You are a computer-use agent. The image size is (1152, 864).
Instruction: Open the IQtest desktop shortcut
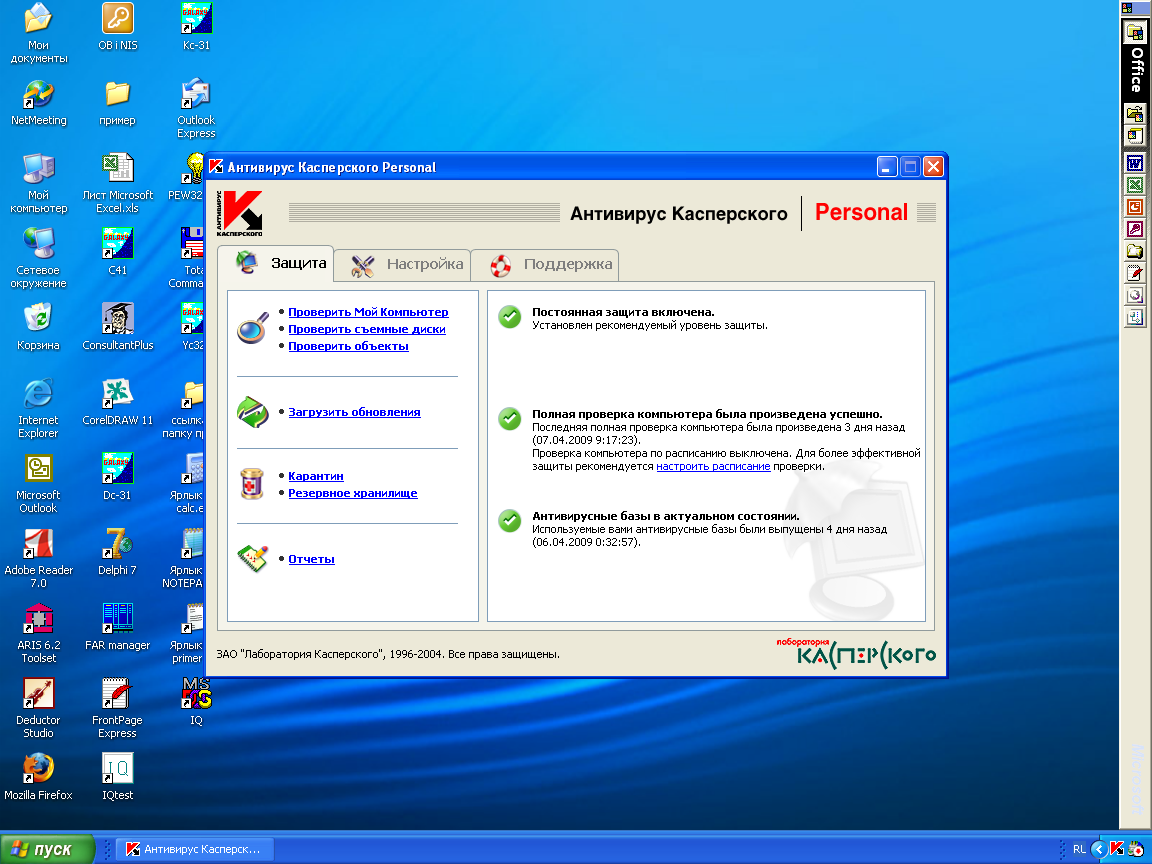click(x=118, y=777)
